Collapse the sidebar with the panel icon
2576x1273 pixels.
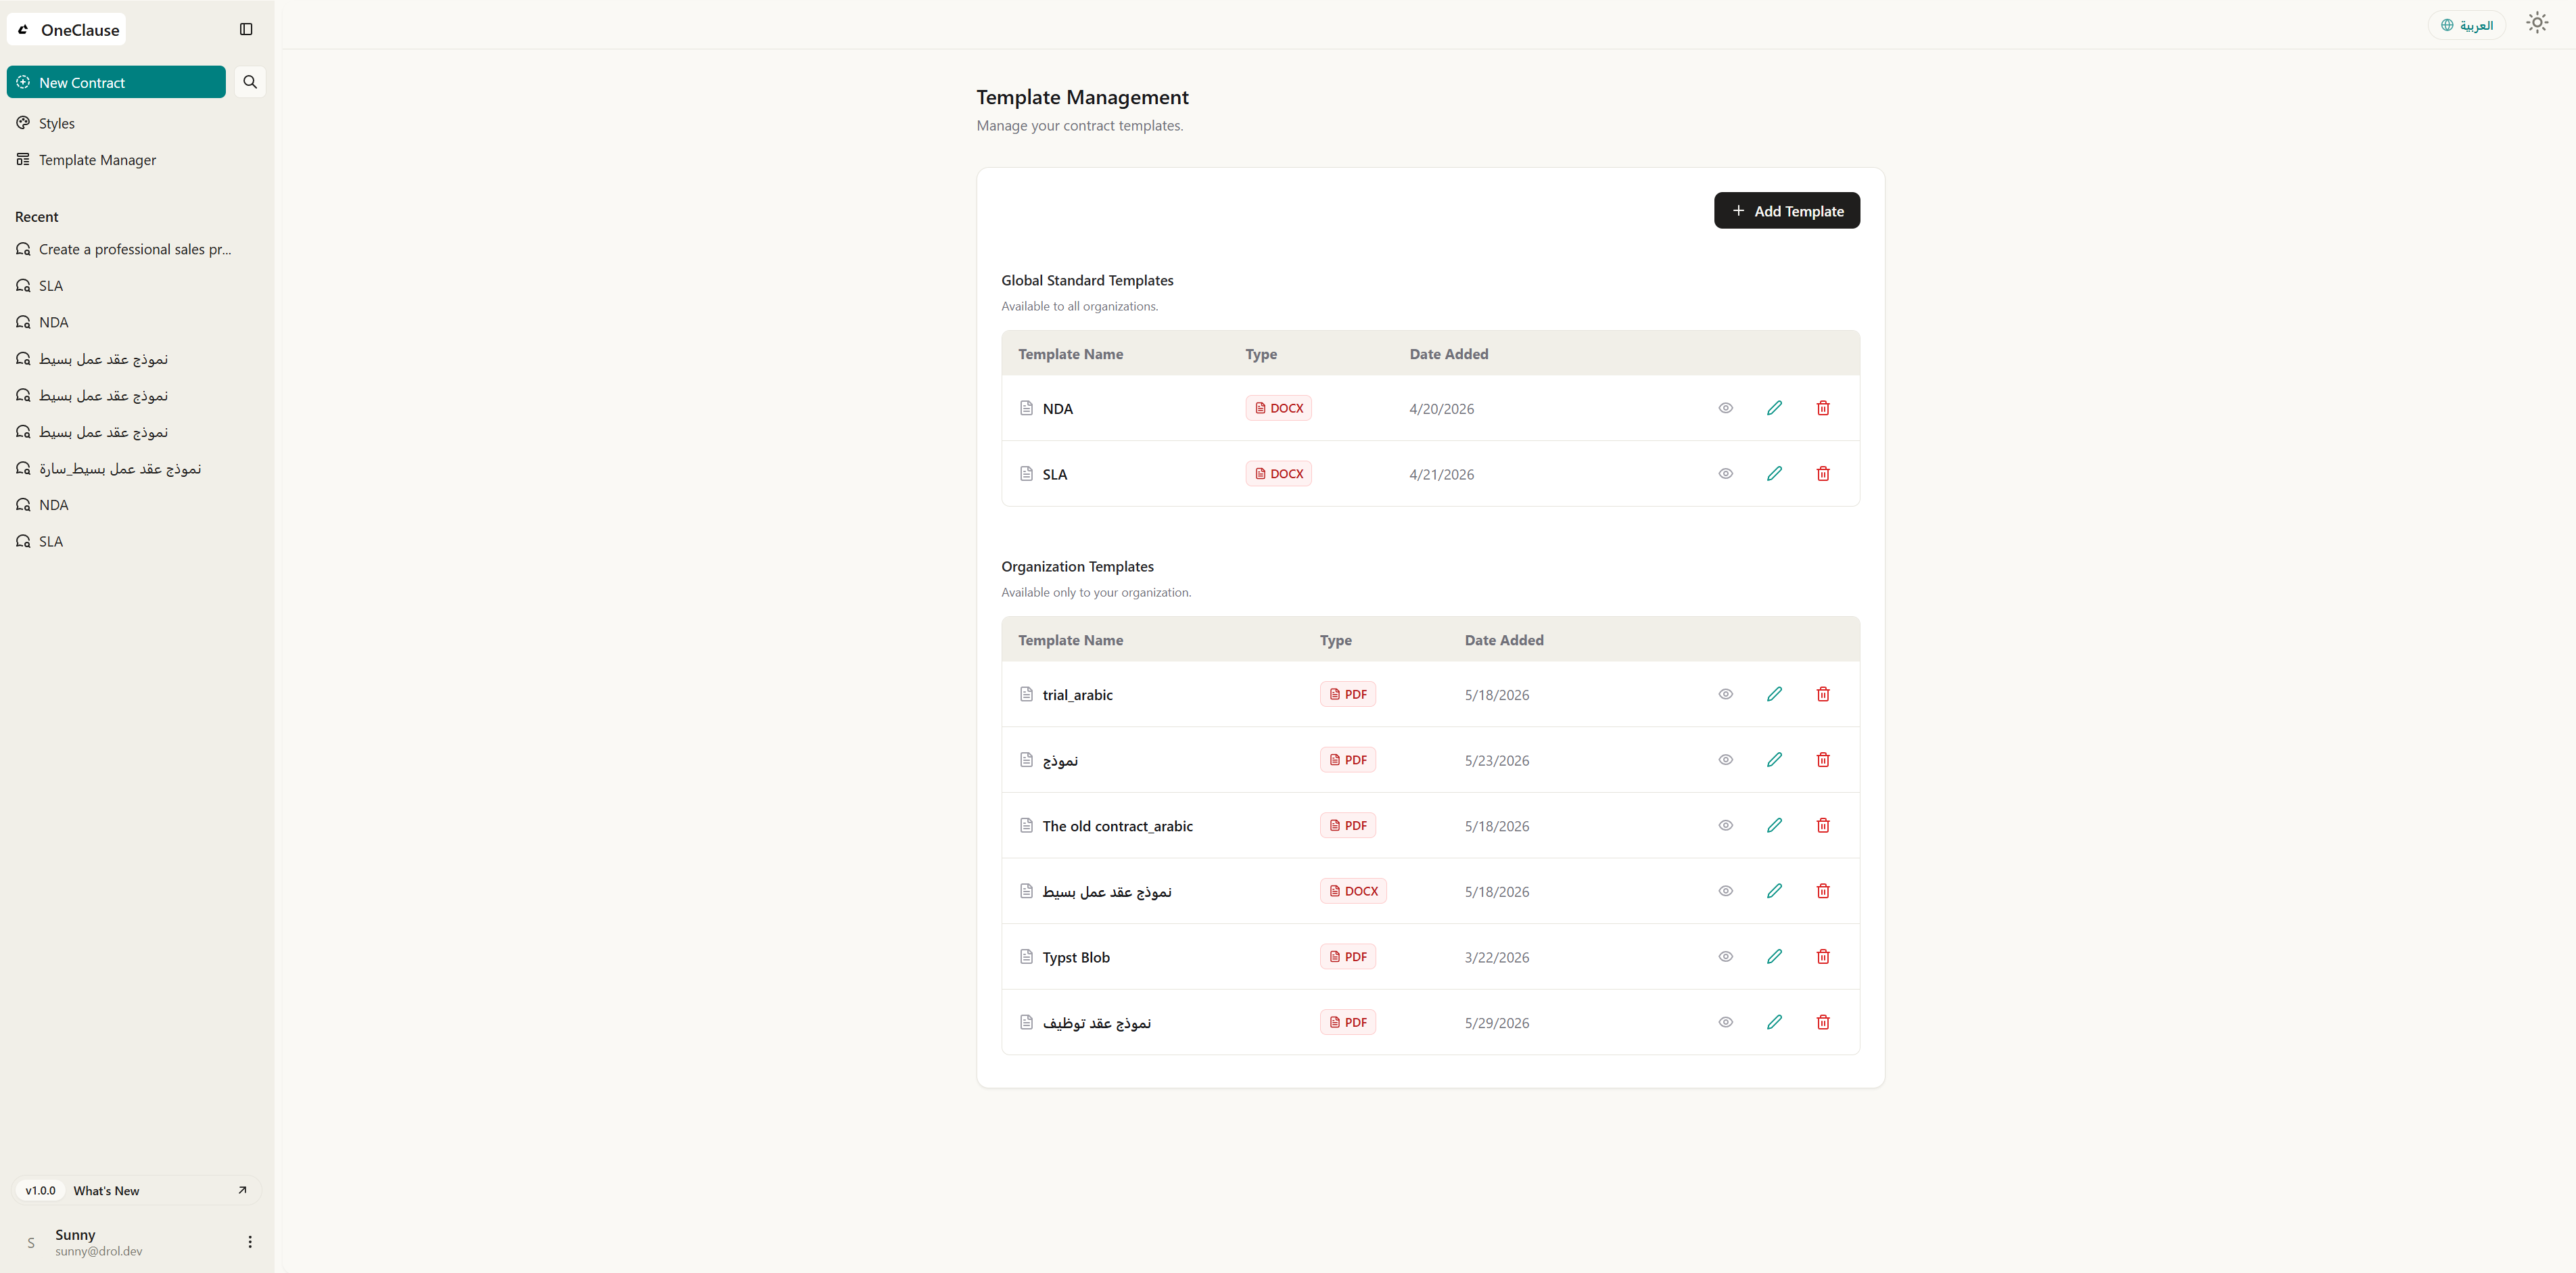[246, 29]
